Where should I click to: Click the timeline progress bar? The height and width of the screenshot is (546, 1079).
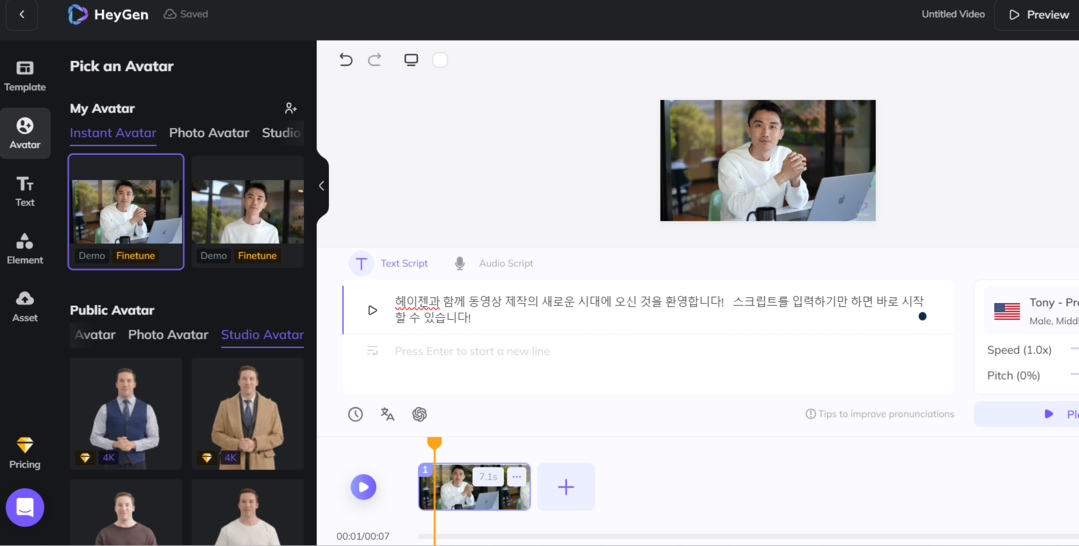coord(749,536)
